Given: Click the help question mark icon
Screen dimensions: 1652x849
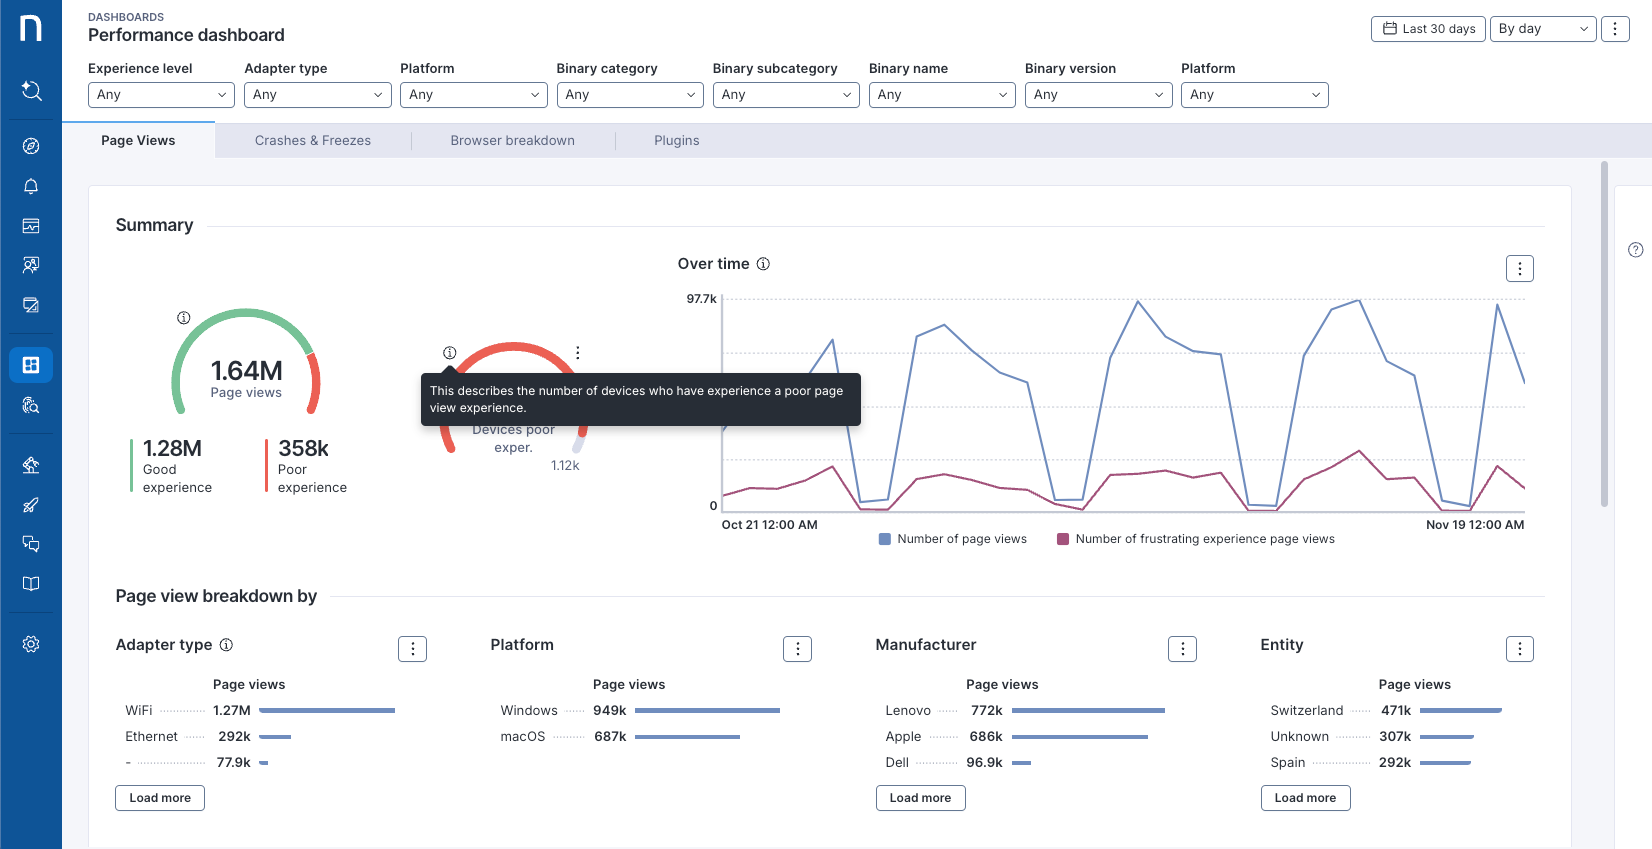Looking at the screenshot, I should pyautogui.click(x=1635, y=250).
